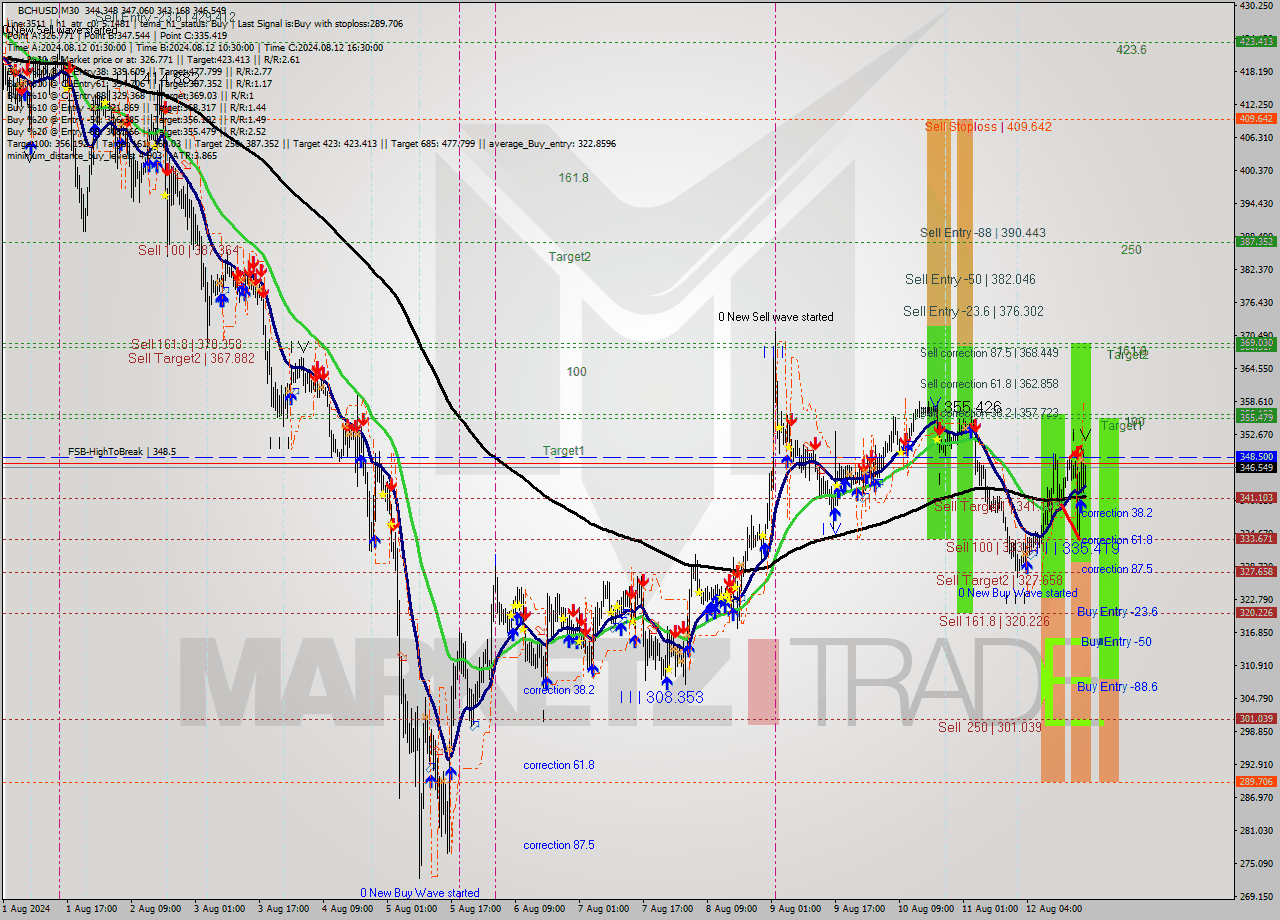Click the '250' Fibonacci level label
1280x920 pixels.
coord(1131,250)
